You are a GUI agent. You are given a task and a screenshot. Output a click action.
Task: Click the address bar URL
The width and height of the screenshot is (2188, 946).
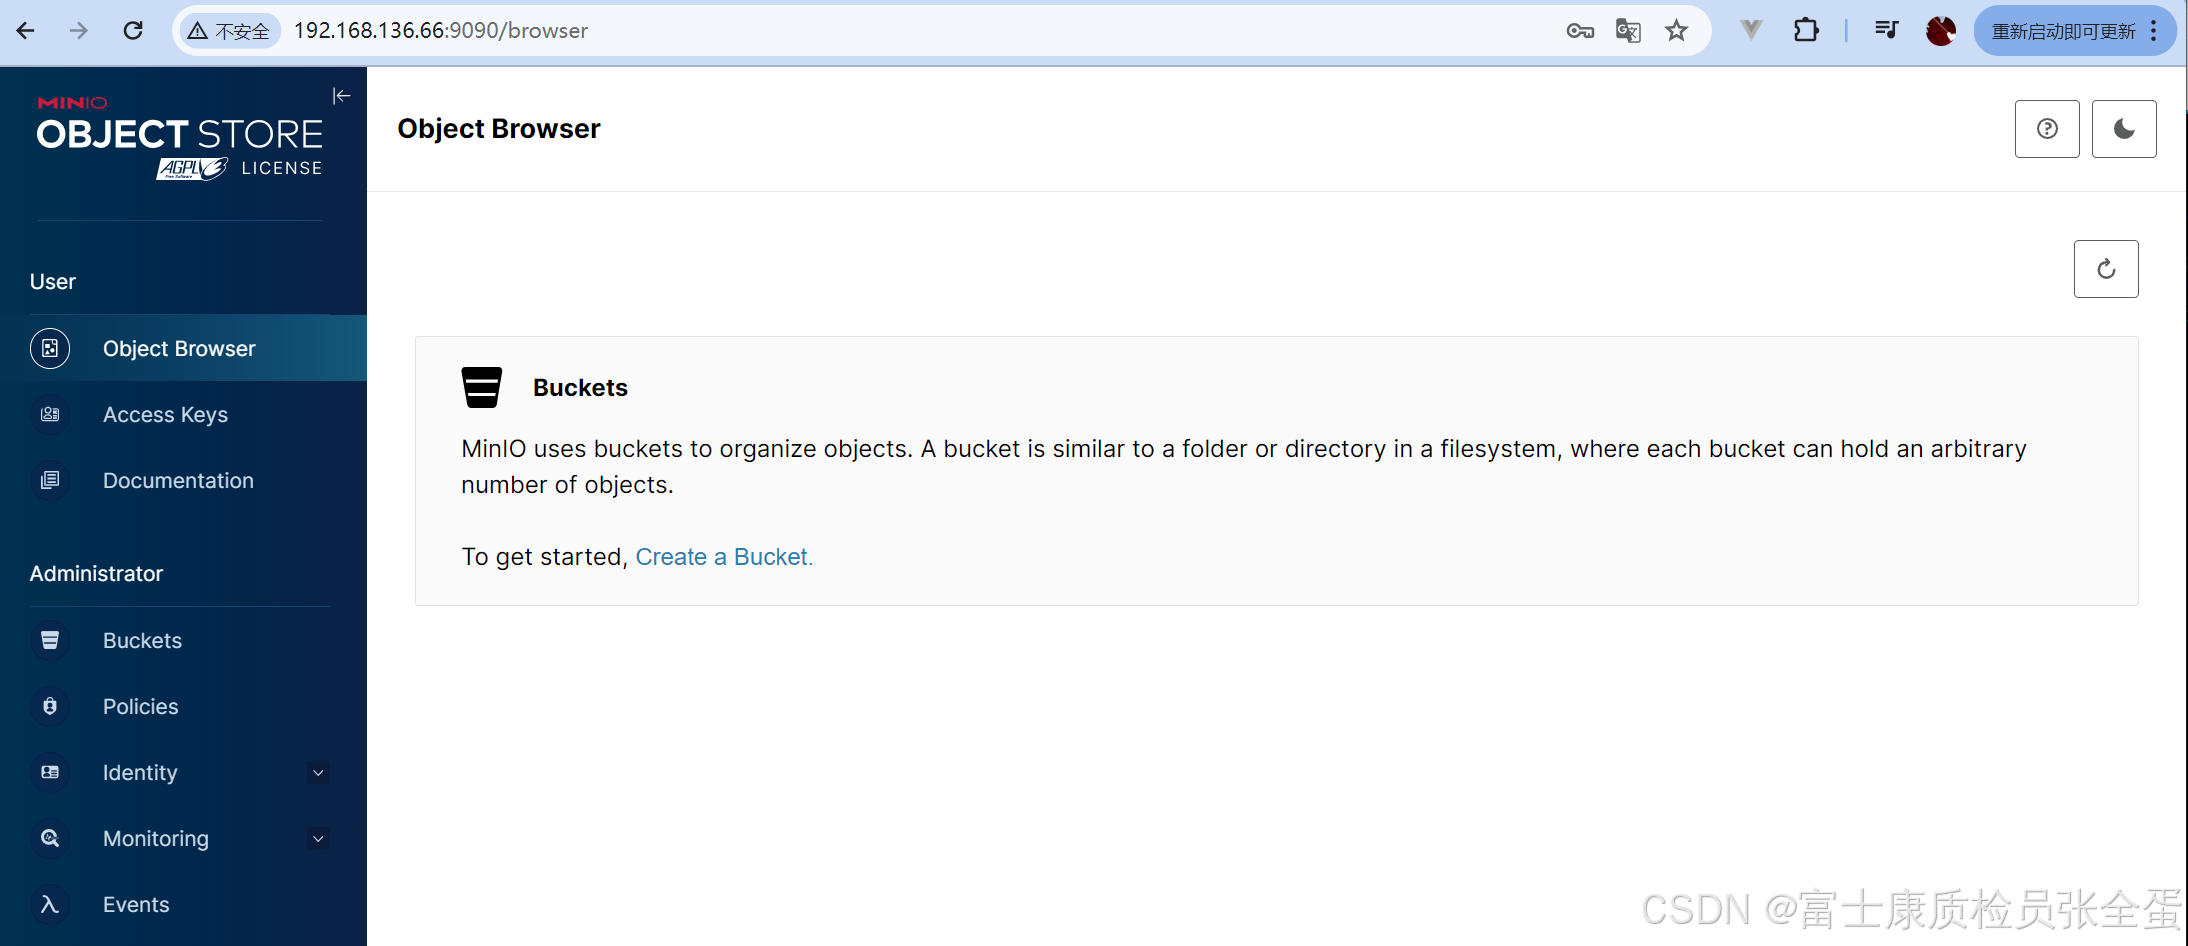(x=441, y=31)
